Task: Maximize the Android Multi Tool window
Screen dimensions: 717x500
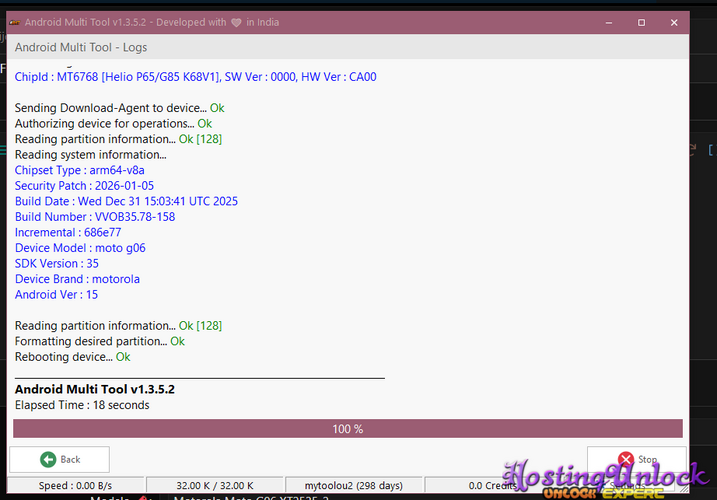Action: (641, 22)
